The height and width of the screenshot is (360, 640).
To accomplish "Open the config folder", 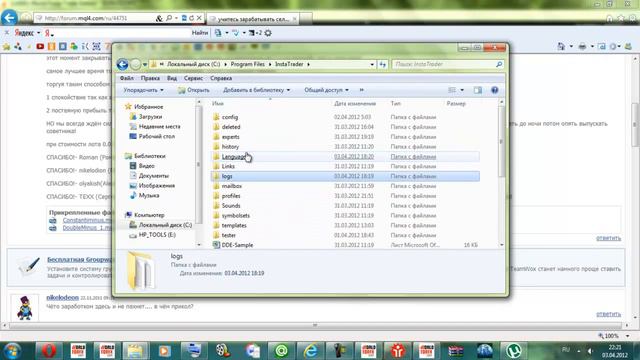I will [230, 117].
